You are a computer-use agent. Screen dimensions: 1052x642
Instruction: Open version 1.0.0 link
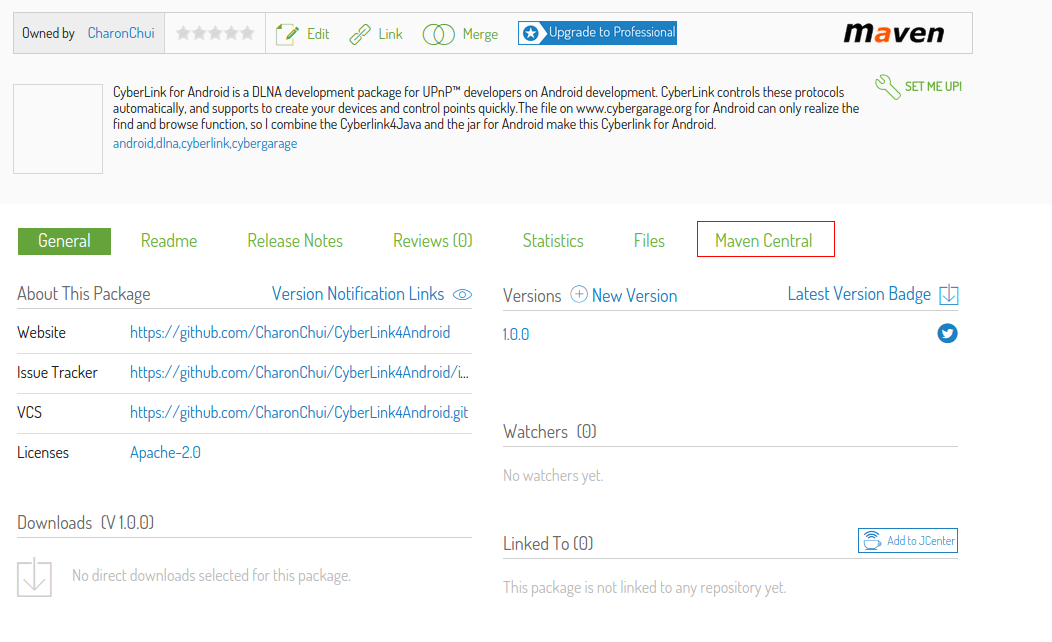516,334
